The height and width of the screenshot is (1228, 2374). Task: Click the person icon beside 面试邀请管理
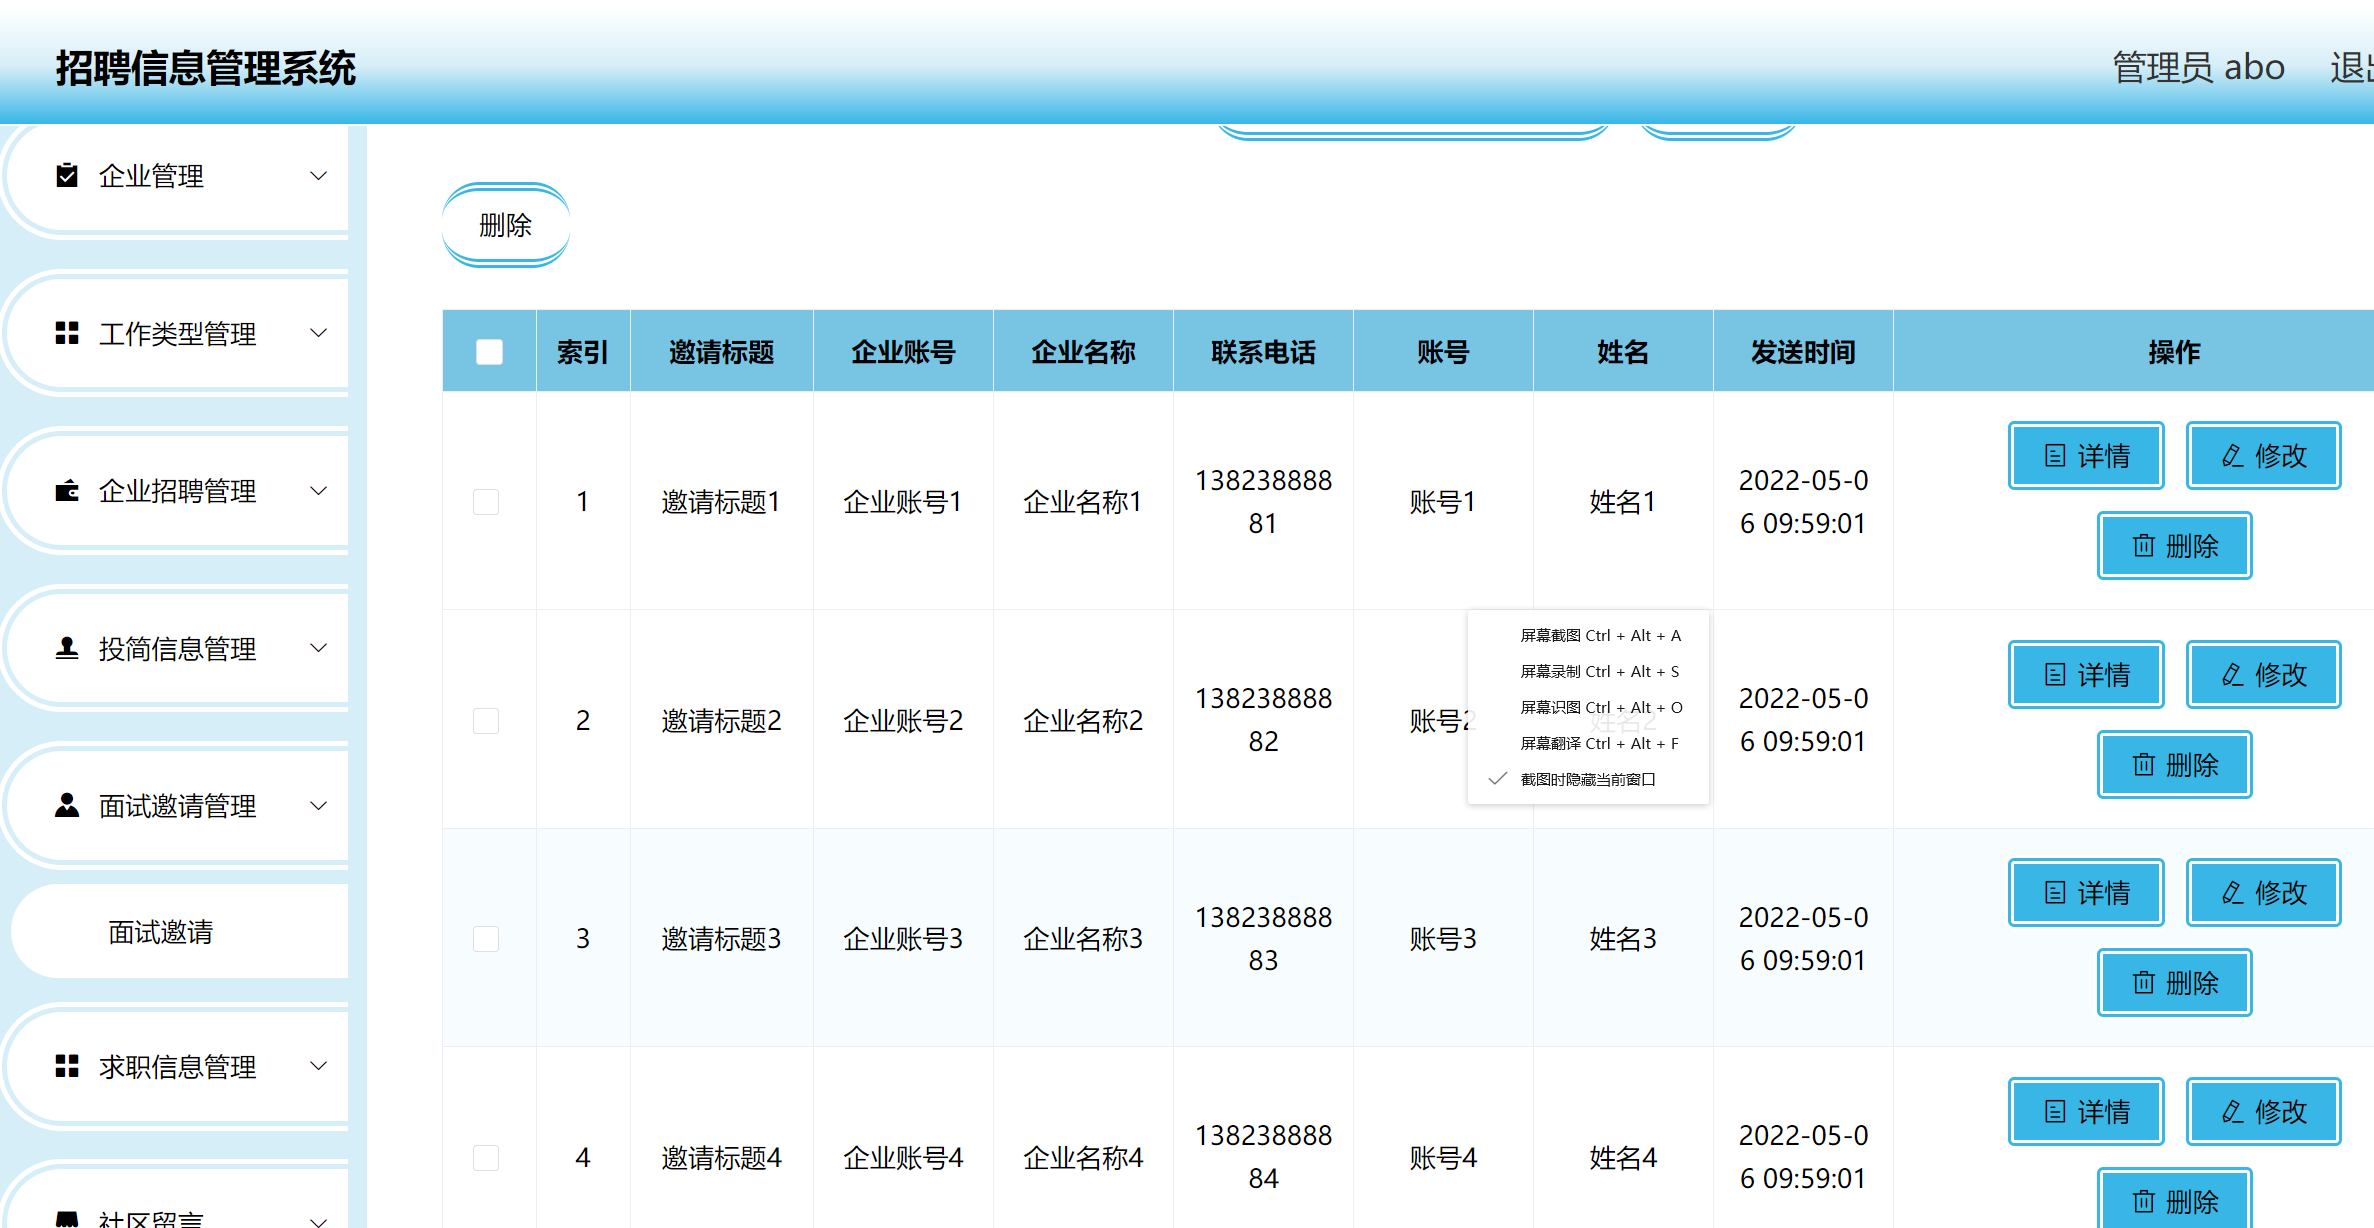coord(67,805)
